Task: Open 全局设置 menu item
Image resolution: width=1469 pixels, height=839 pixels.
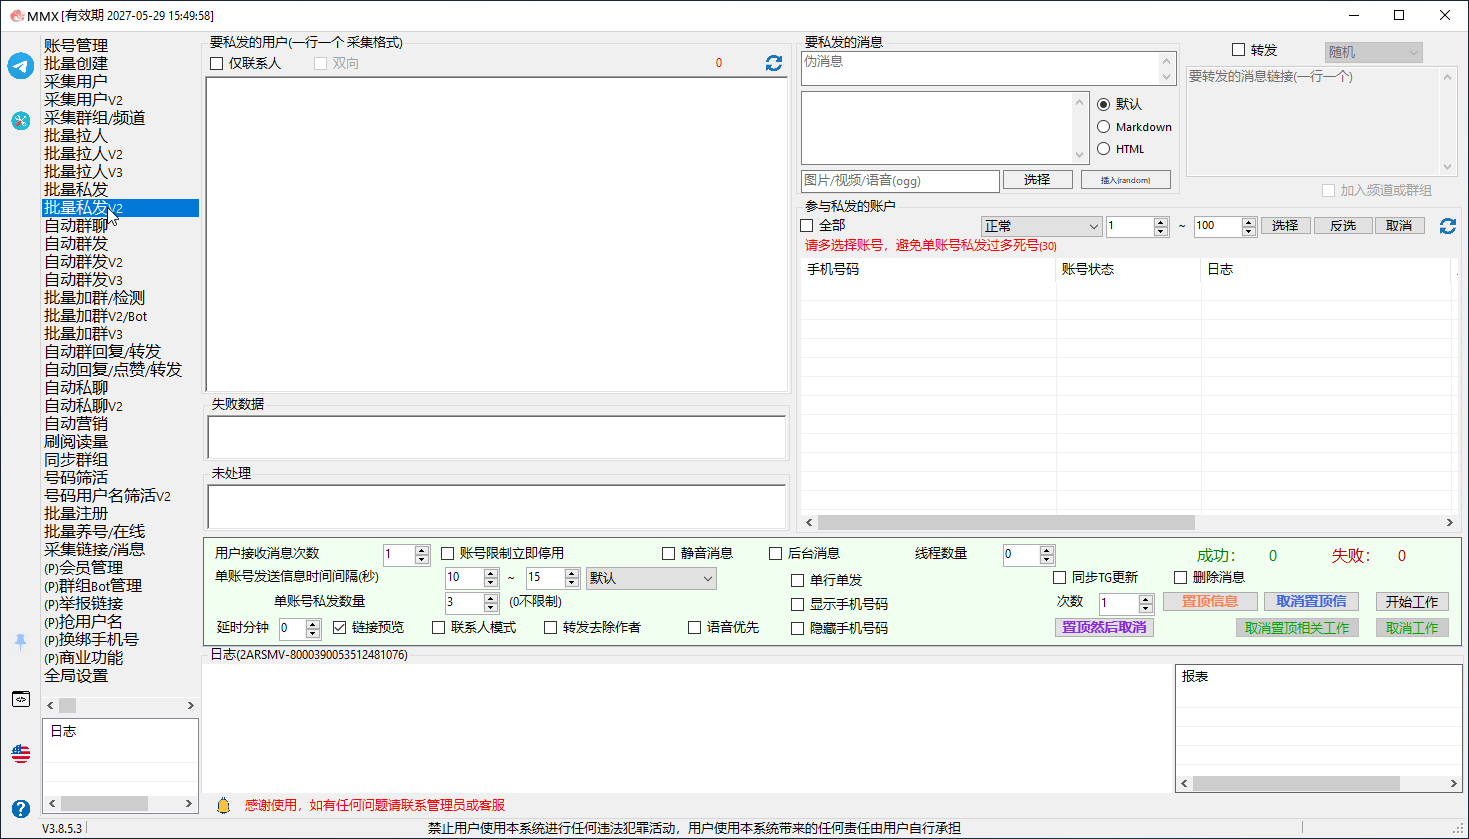Action: 76,676
